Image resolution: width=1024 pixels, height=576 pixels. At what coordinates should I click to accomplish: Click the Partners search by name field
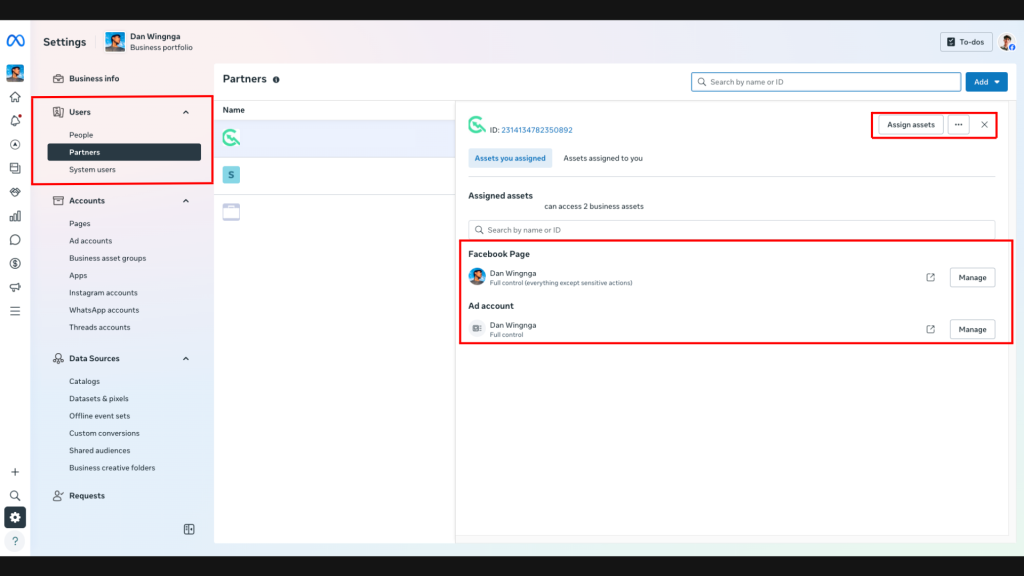point(825,82)
